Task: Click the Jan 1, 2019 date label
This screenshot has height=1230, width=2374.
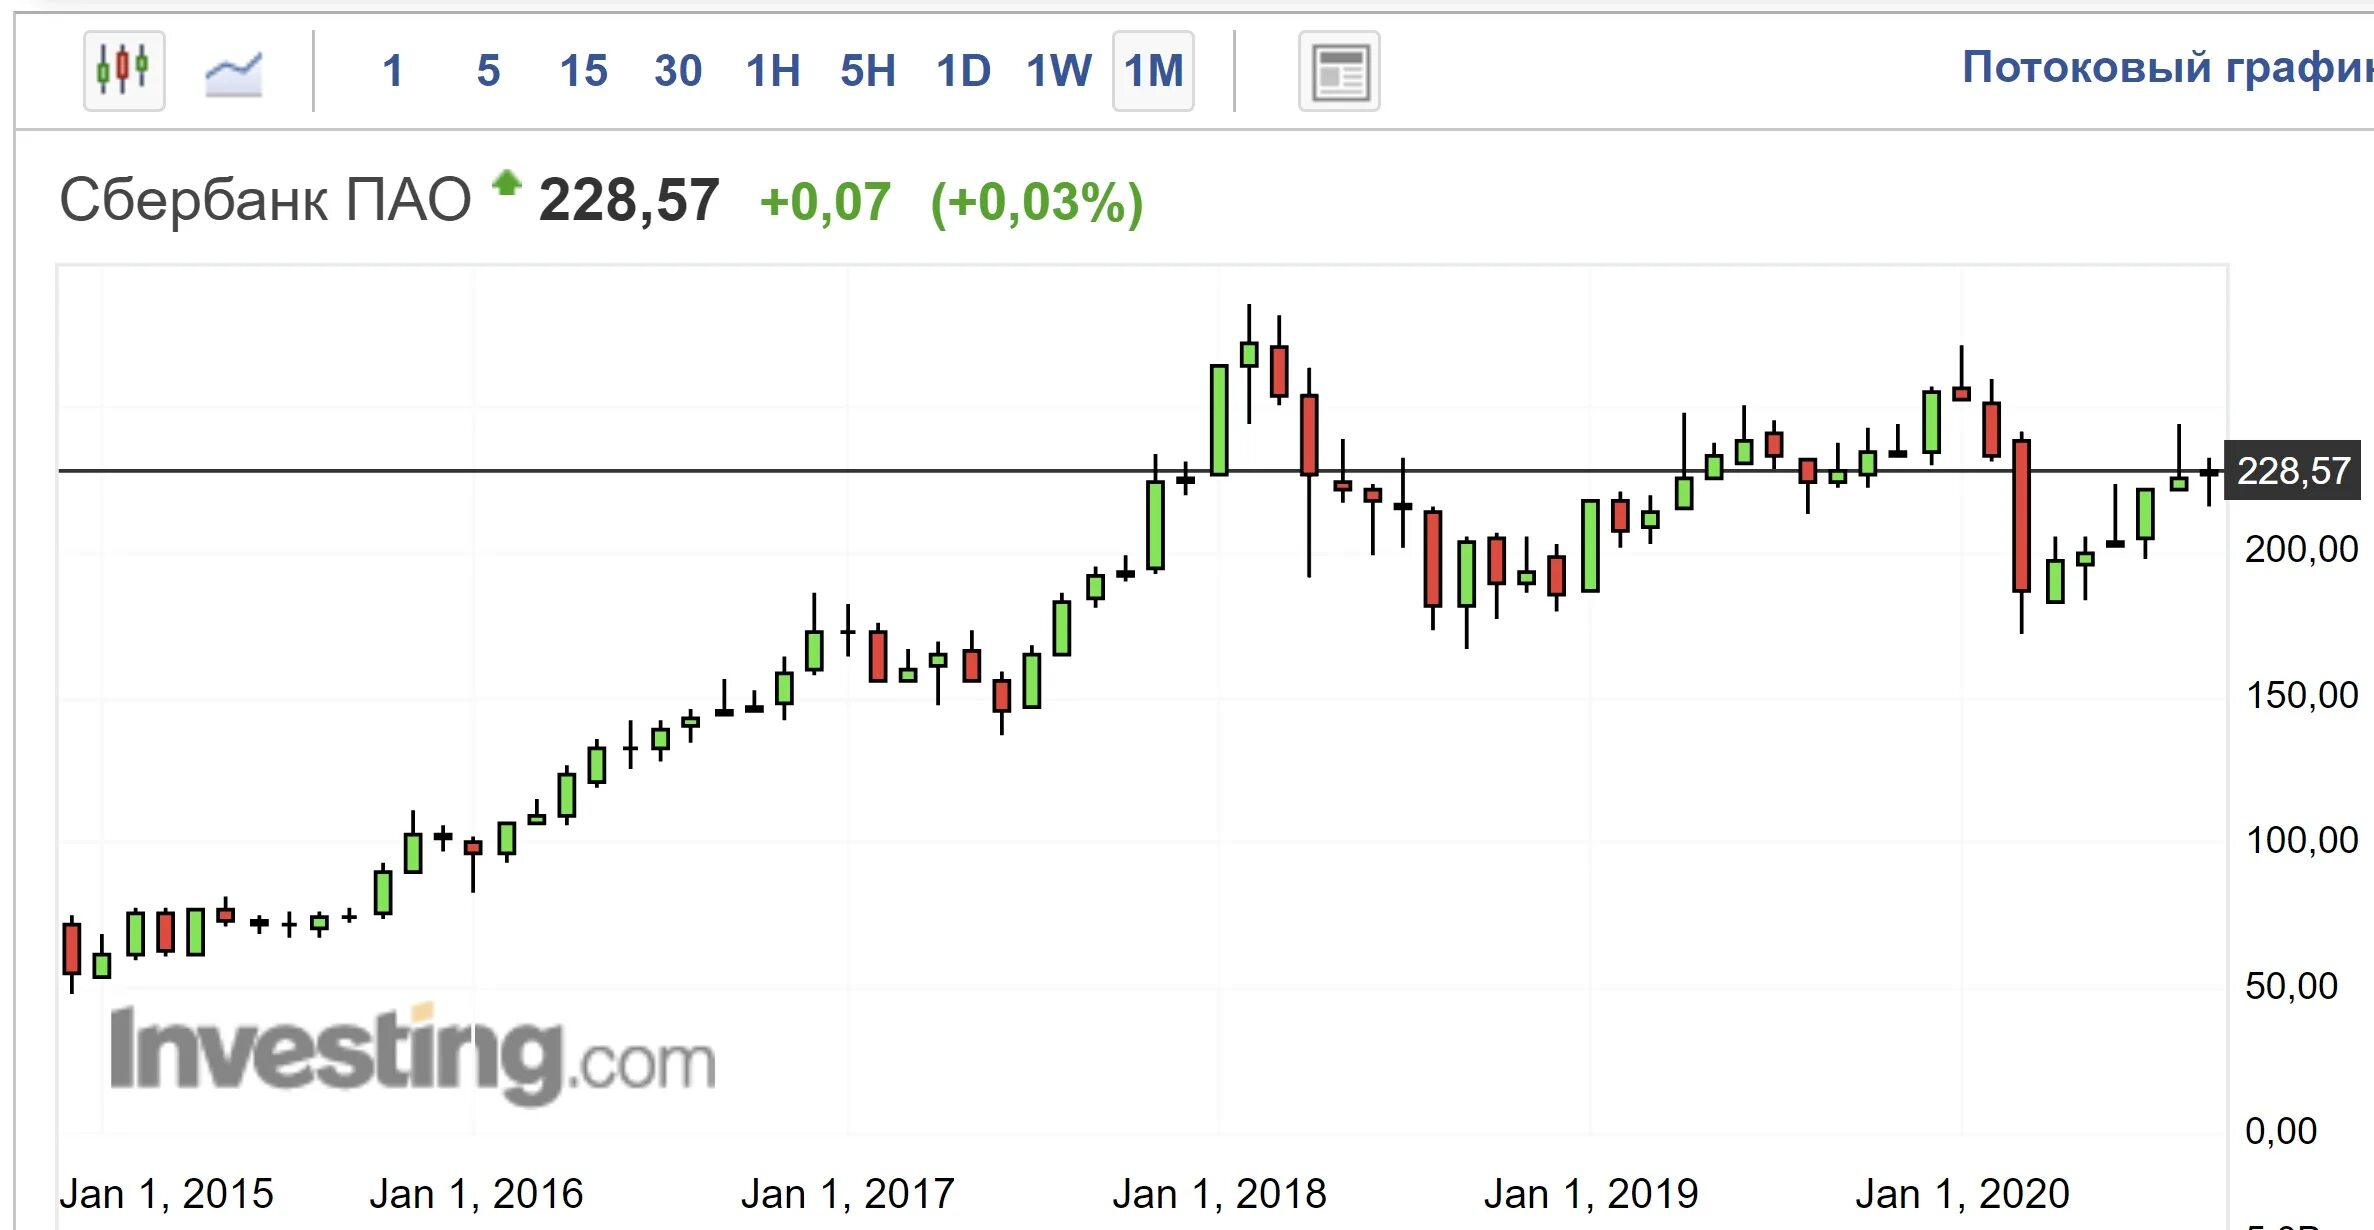Action: 1591,1194
